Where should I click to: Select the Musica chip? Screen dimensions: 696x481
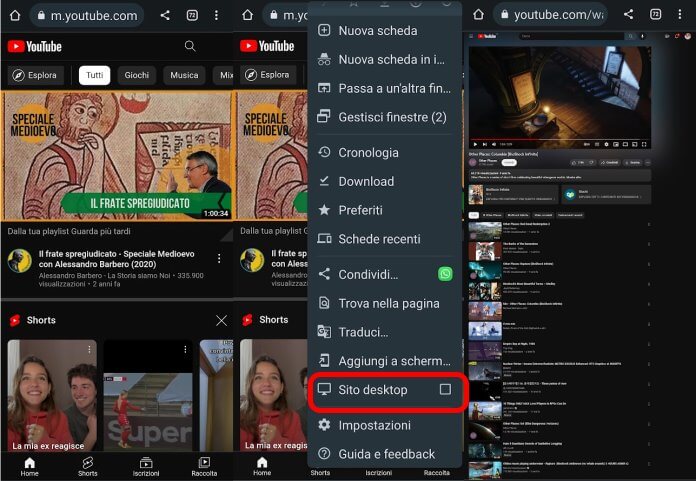tap(184, 75)
